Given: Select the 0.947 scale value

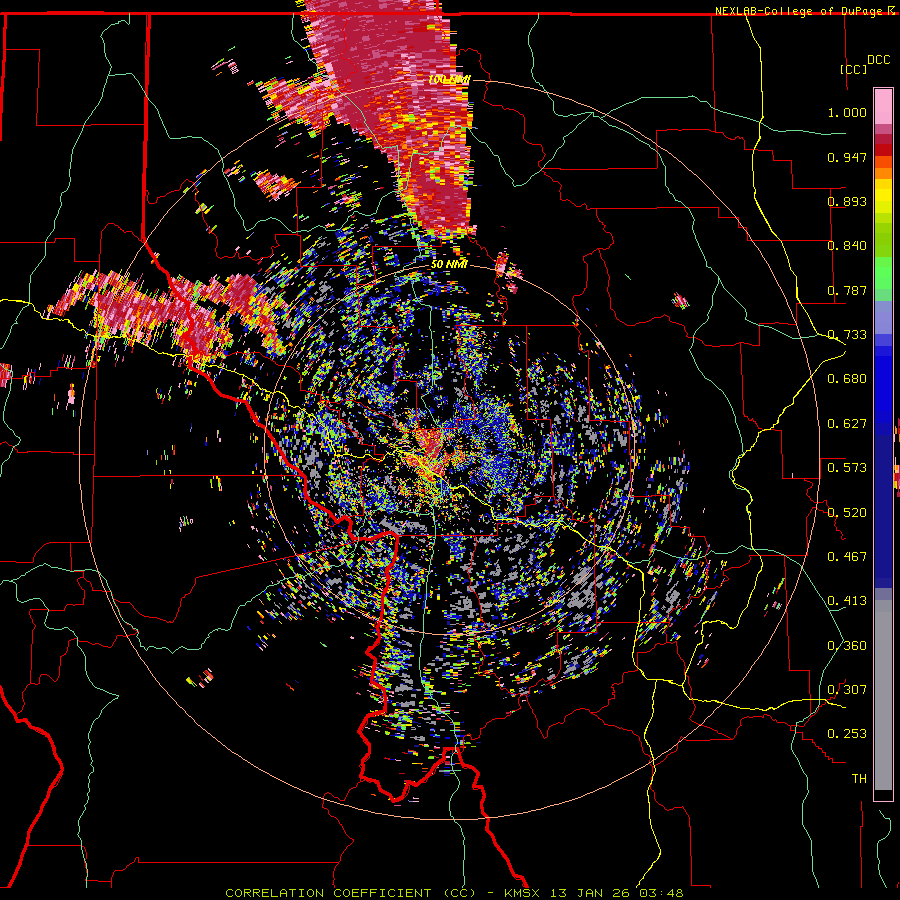Looking at the screenshot, I should click(x=847, y=157).
